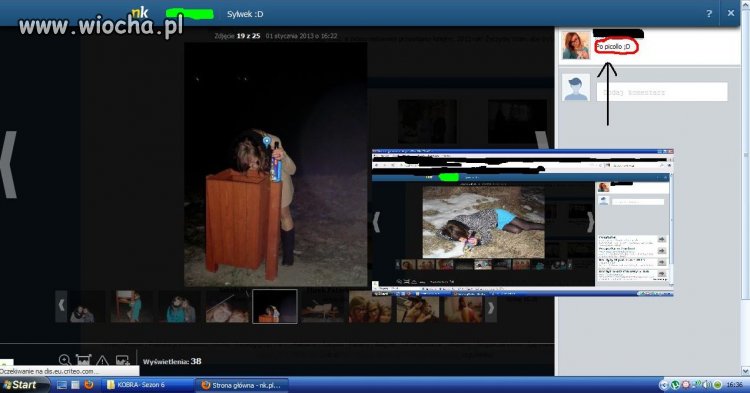Select the thumbnail of two people hugging
Viewport: 750px width, 393px height.
[x=85, y=307]
